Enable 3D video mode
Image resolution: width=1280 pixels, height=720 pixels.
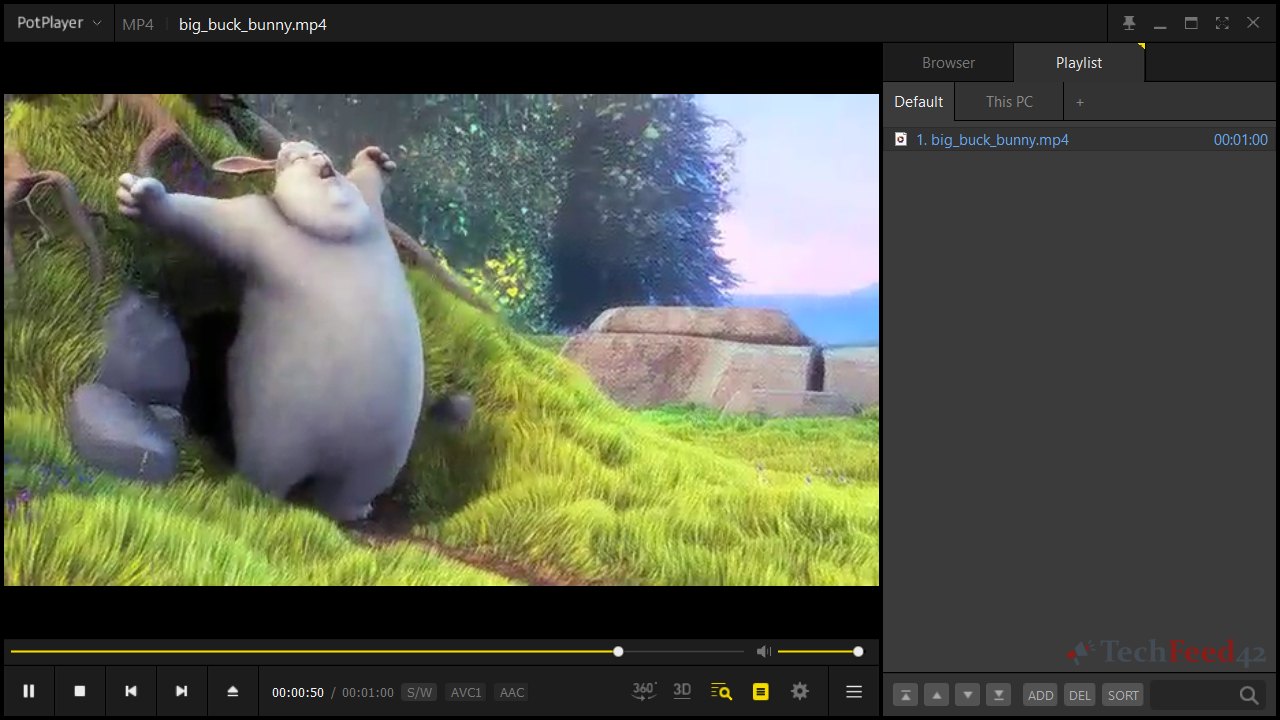(x=682, y=690)
